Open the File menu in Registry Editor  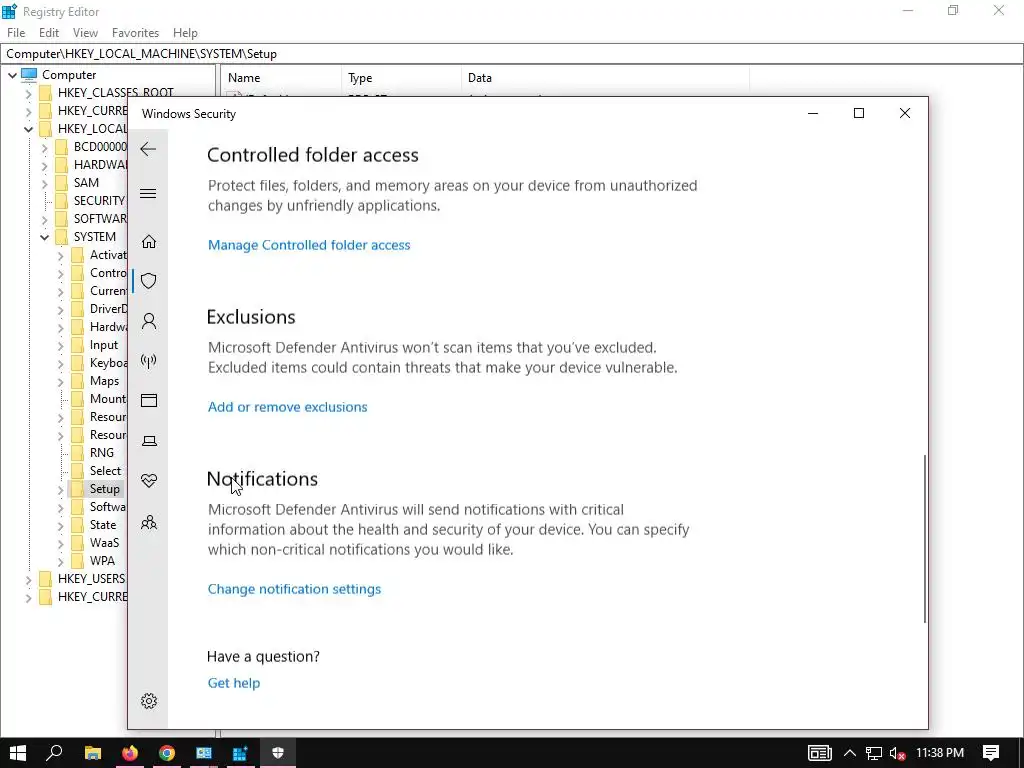[x=16, y=33]
